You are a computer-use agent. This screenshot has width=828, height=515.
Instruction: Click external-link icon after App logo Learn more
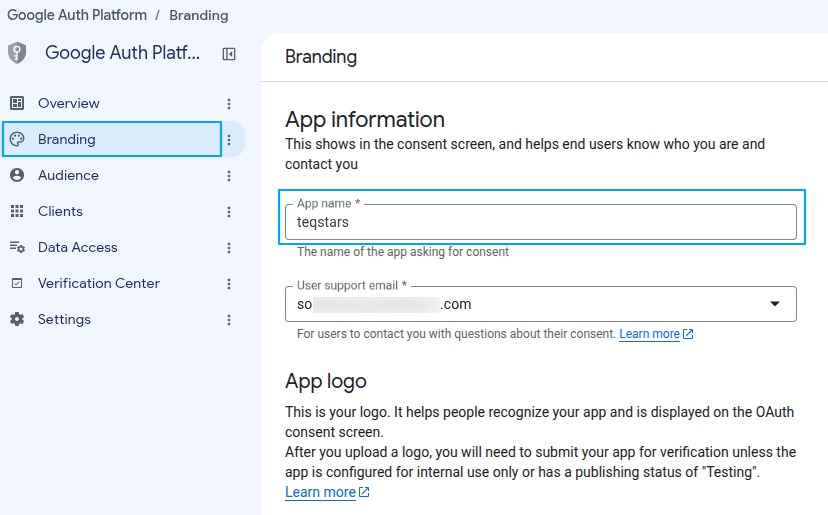pyautogui.click(x=364, y=492)
